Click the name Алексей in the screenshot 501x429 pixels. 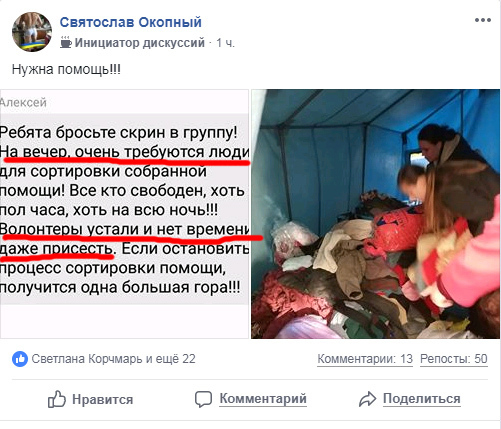[23, 102]
